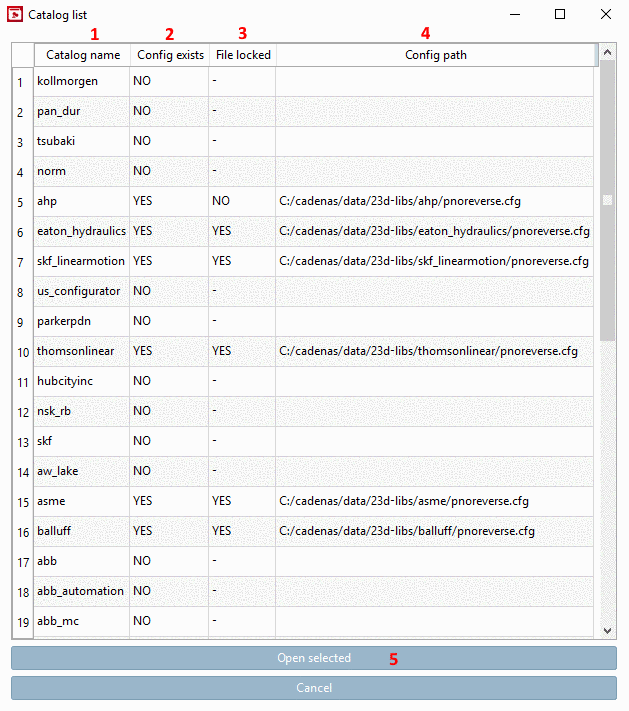Viewport: 629px width, 711px height.
Task: Click the balluff pnoreverse.cfg config path
Action: [434, 531]
